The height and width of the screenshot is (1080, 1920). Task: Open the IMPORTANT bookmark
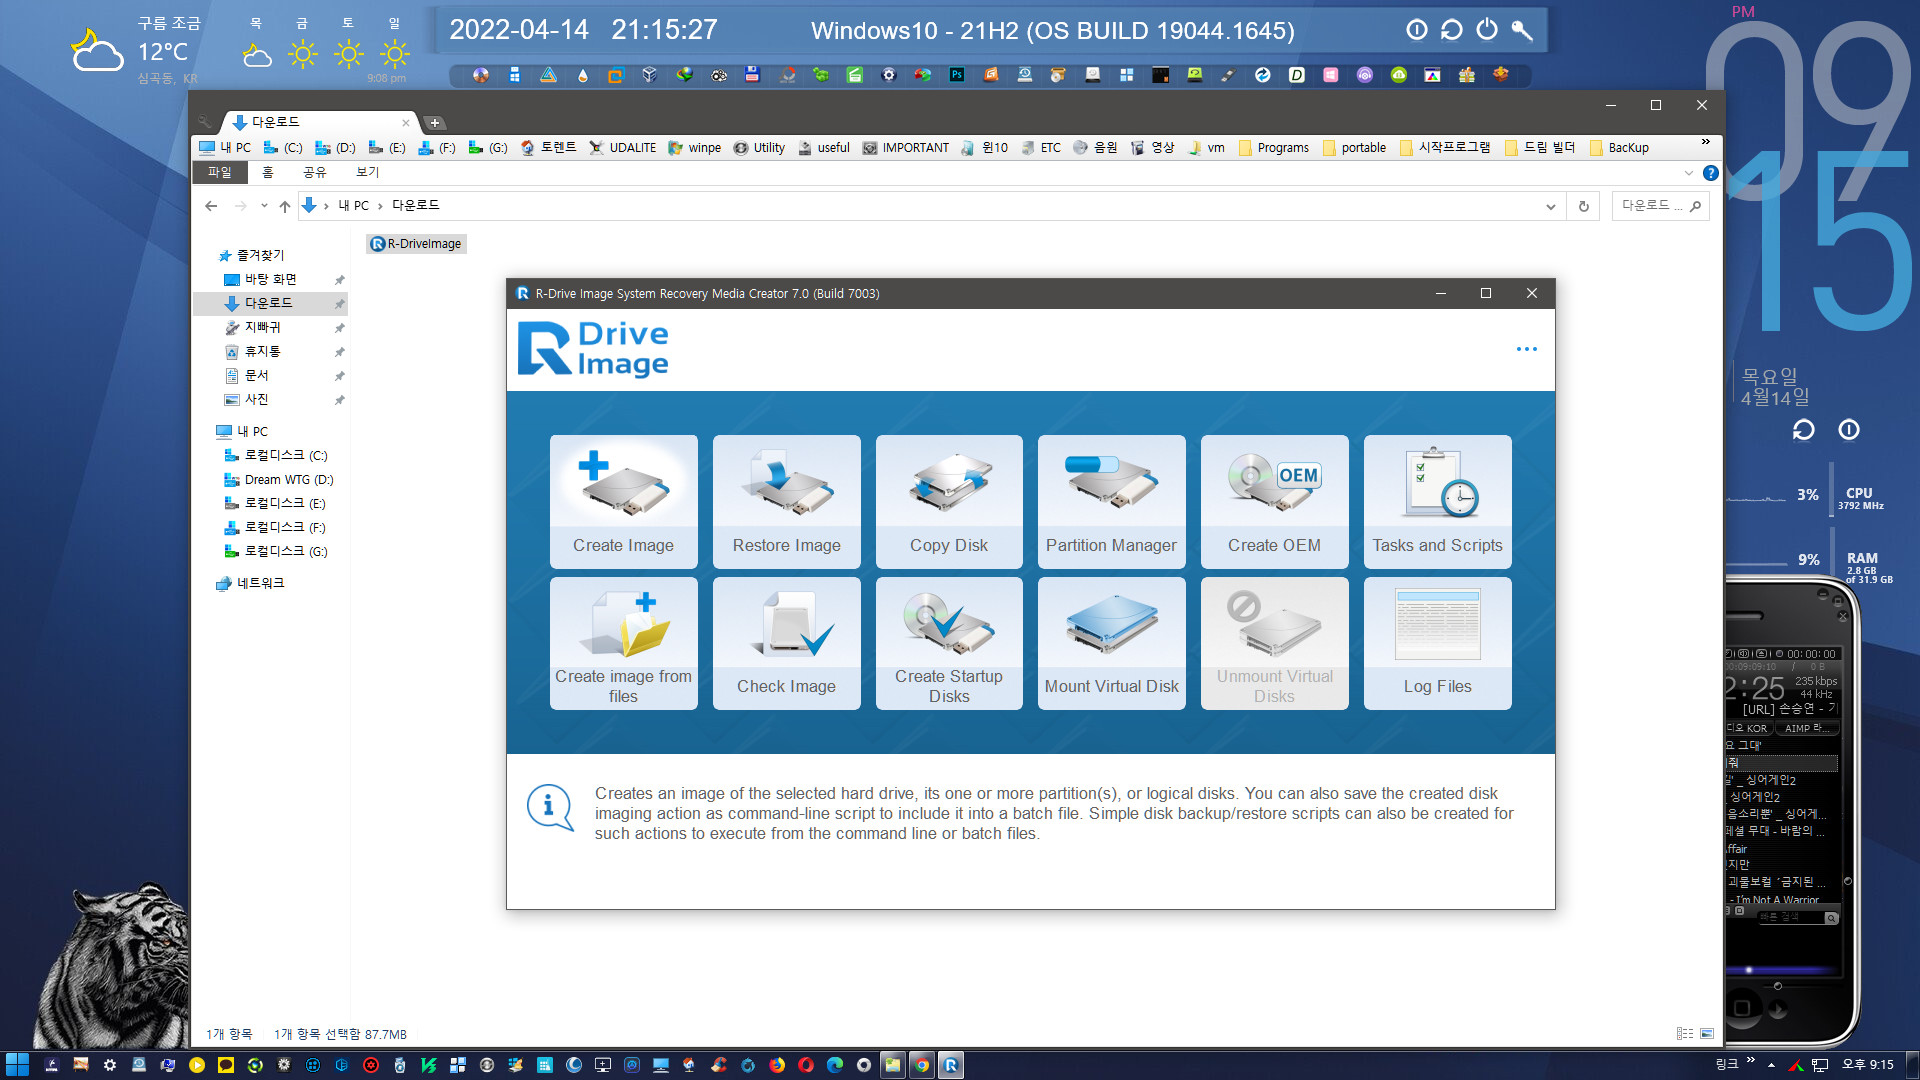(906, 148)
